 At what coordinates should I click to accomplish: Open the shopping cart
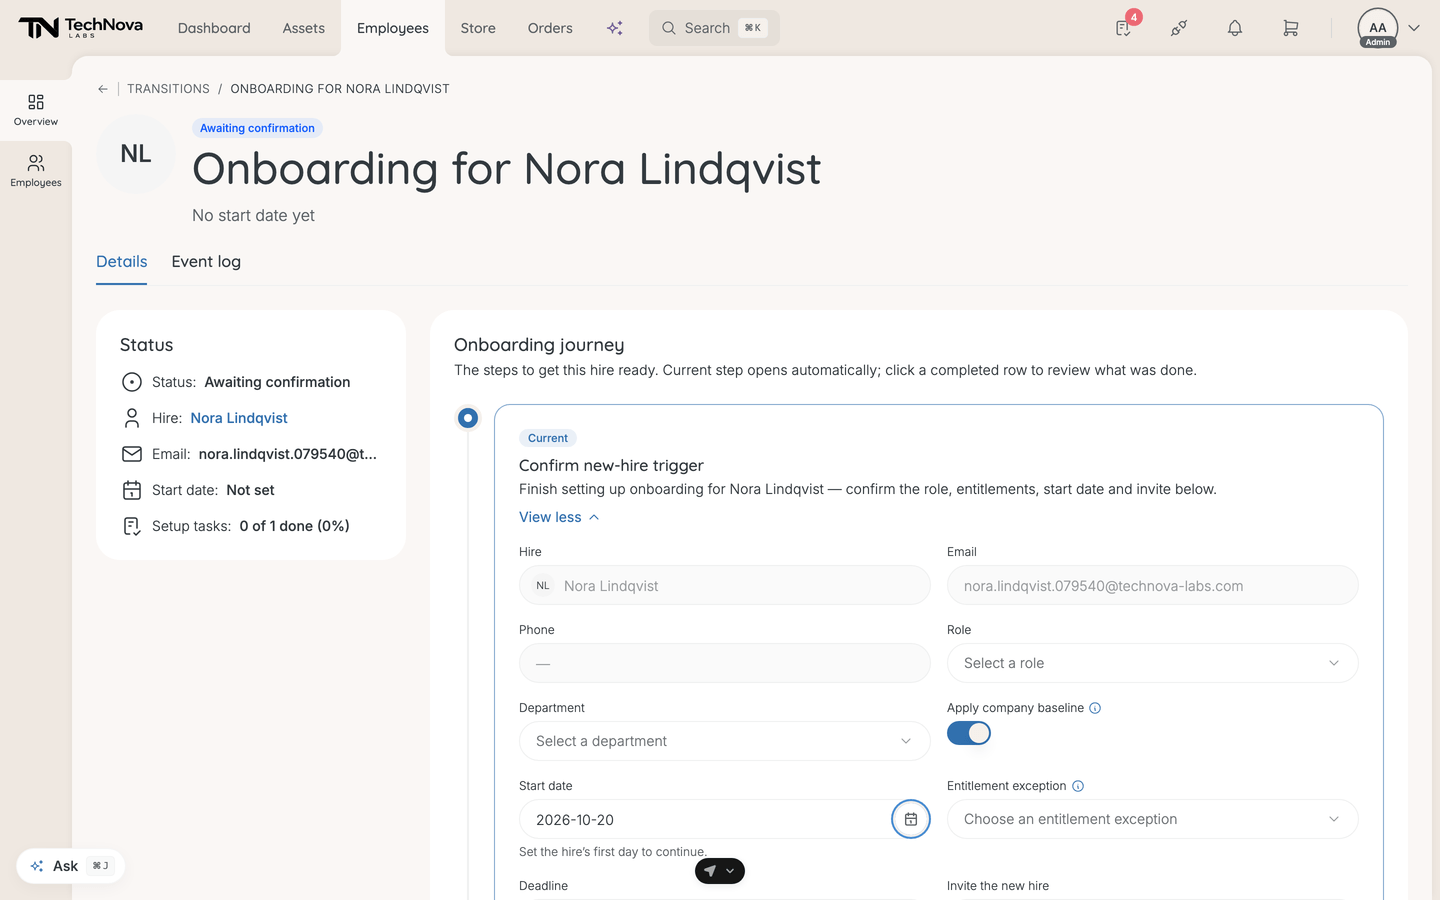click(x=1291, y=28)
